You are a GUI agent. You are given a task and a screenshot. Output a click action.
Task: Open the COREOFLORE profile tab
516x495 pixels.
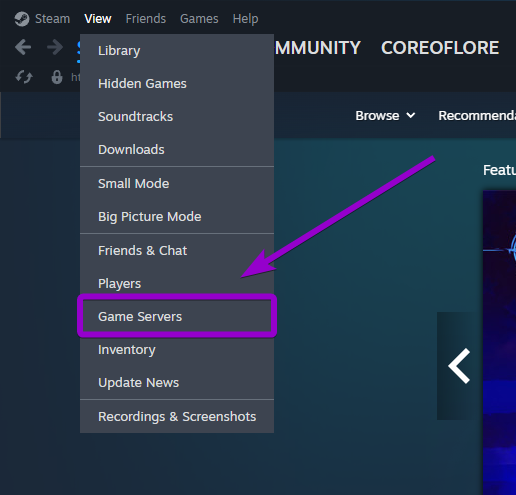(x=440, y=48)
